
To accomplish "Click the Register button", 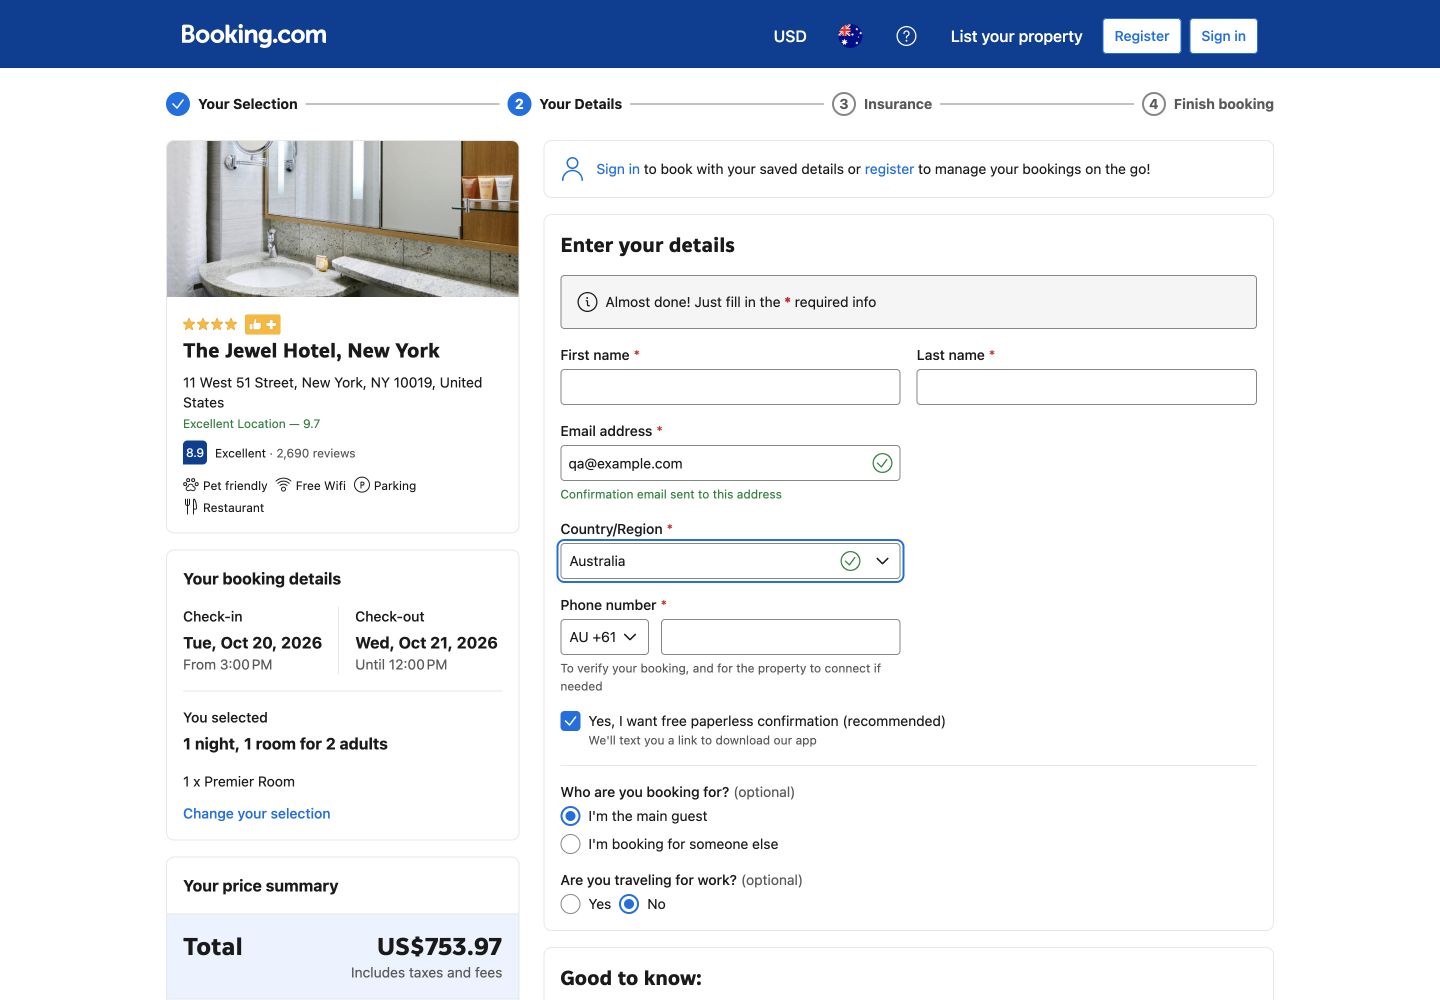I will (x=1142, y=36).
